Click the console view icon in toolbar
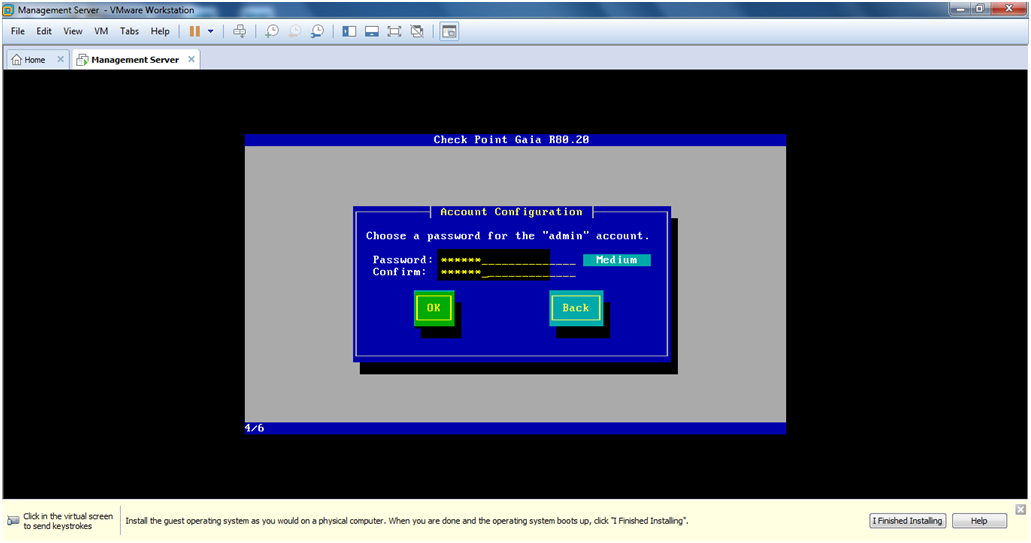Viewport: 1031px width, 543px height. pyautogui.click(x=449, y=31)
